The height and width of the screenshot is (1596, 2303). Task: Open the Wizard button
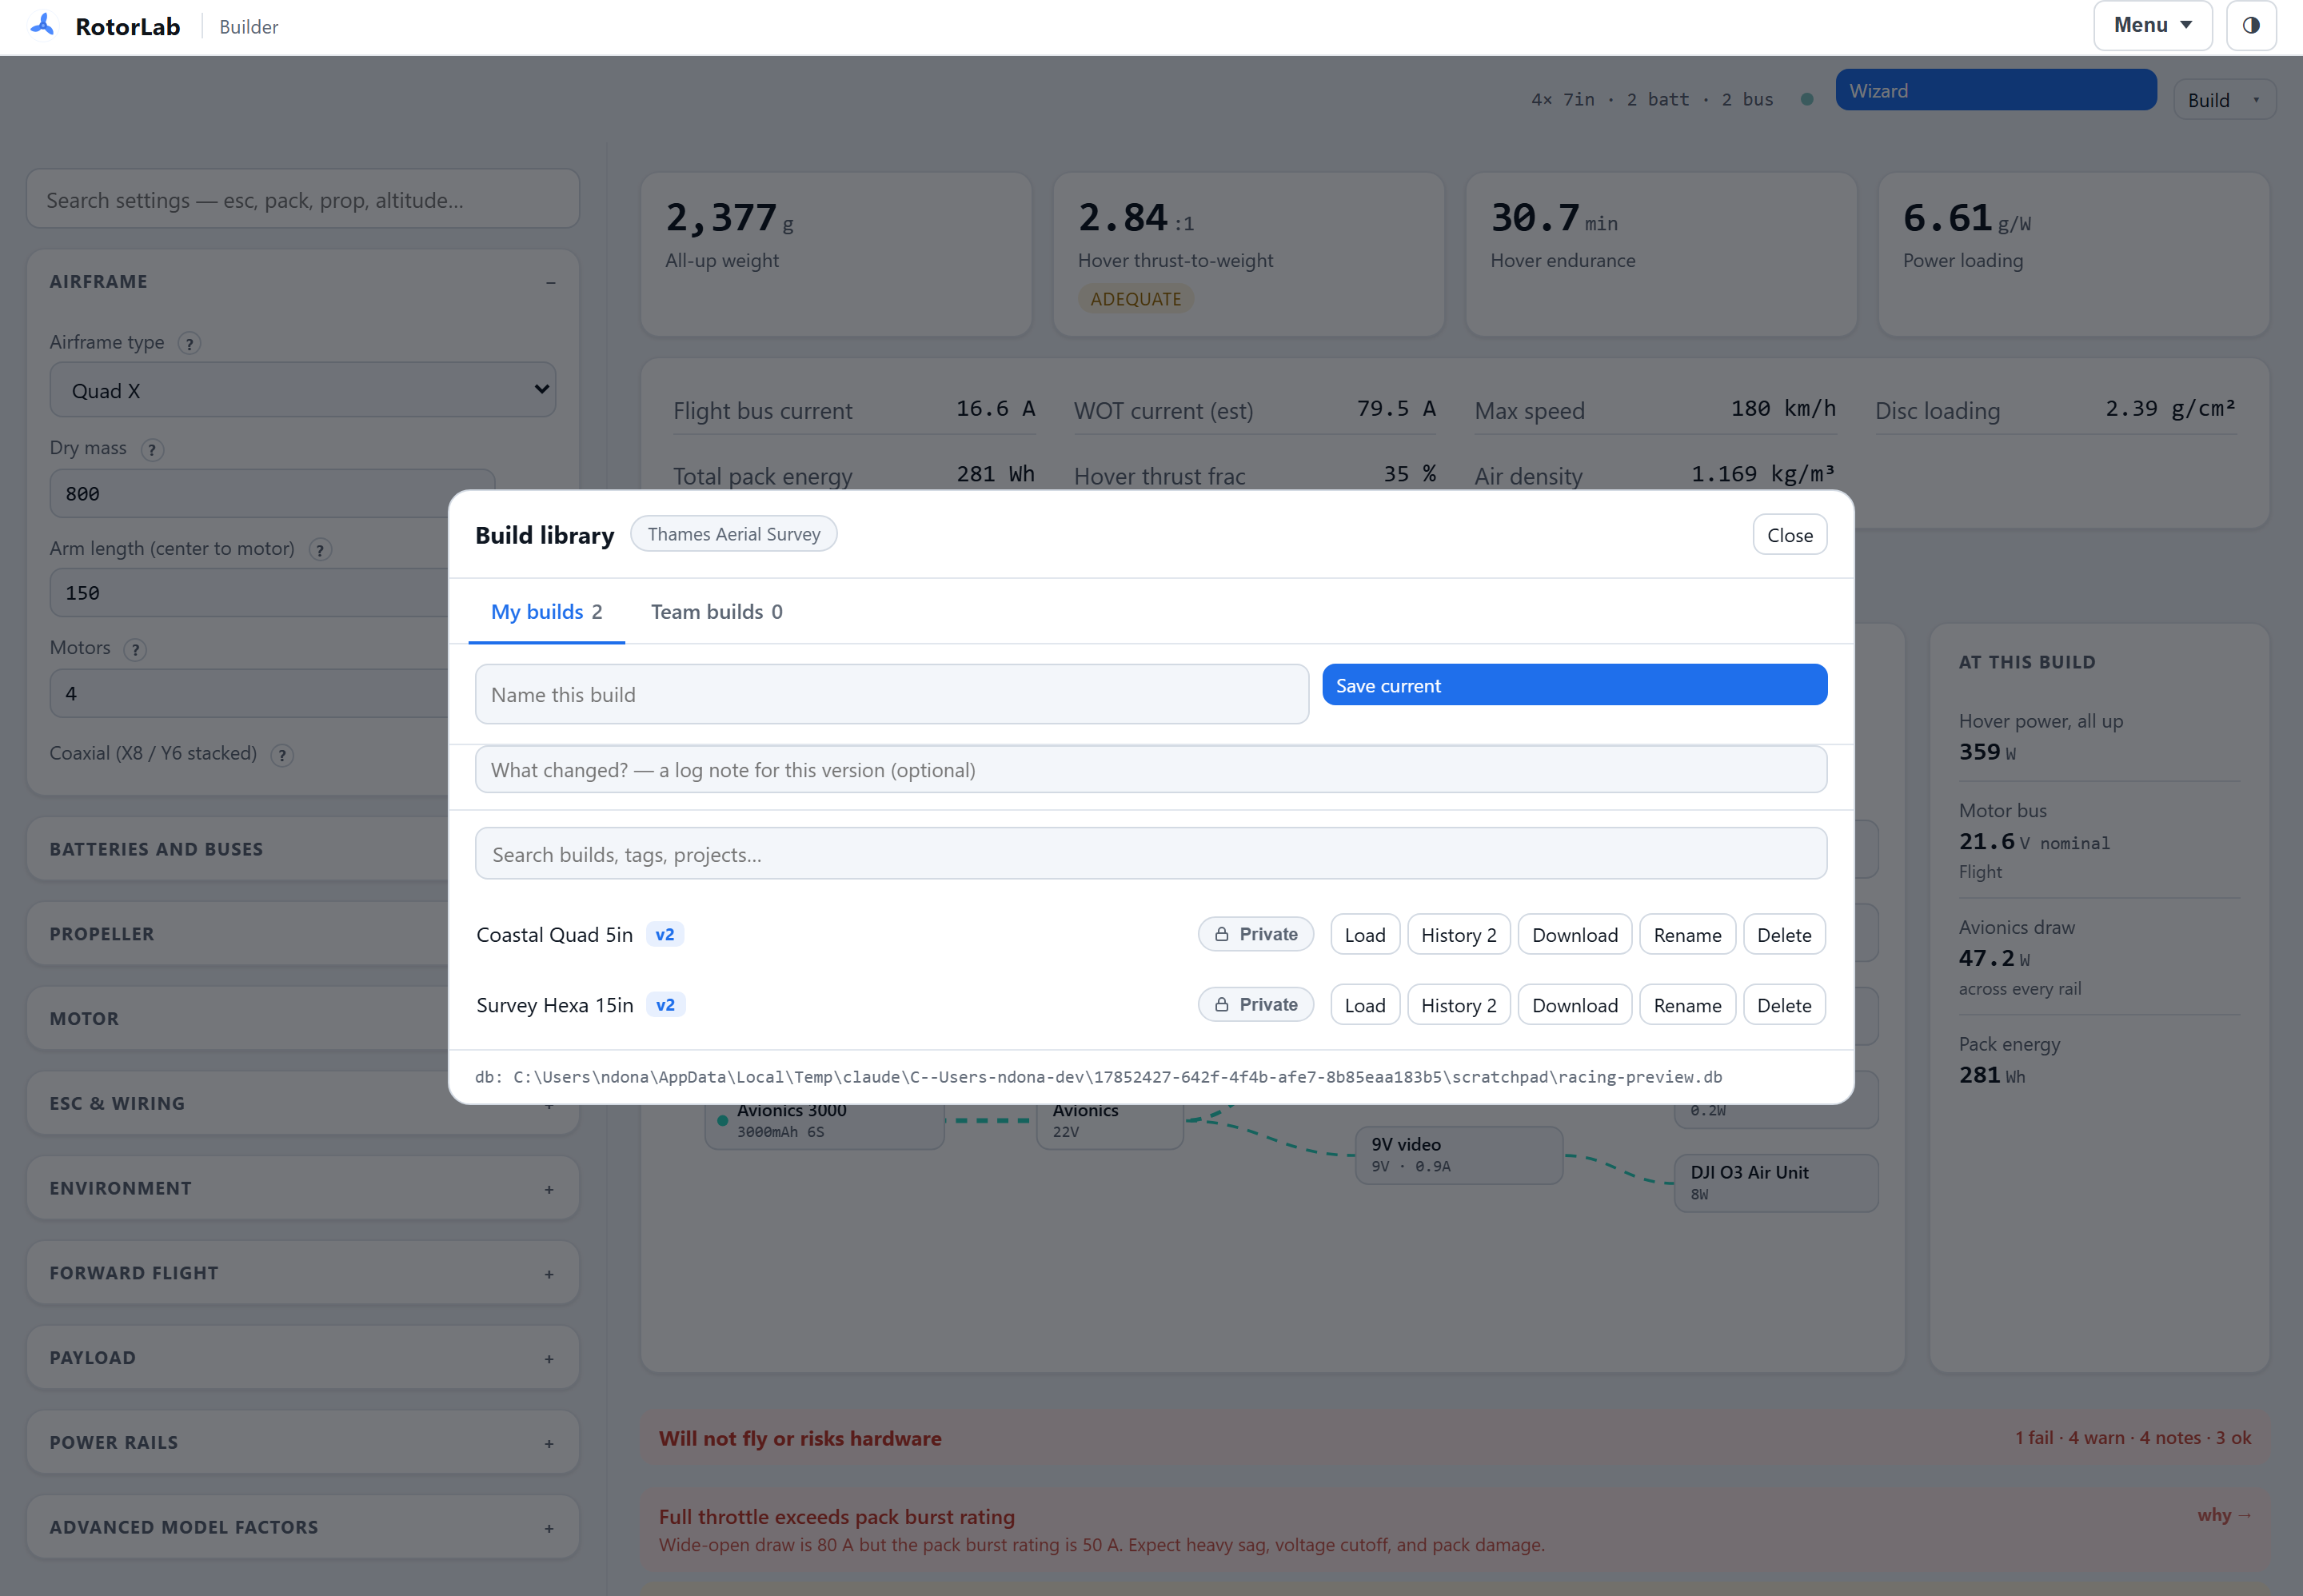1995,90
